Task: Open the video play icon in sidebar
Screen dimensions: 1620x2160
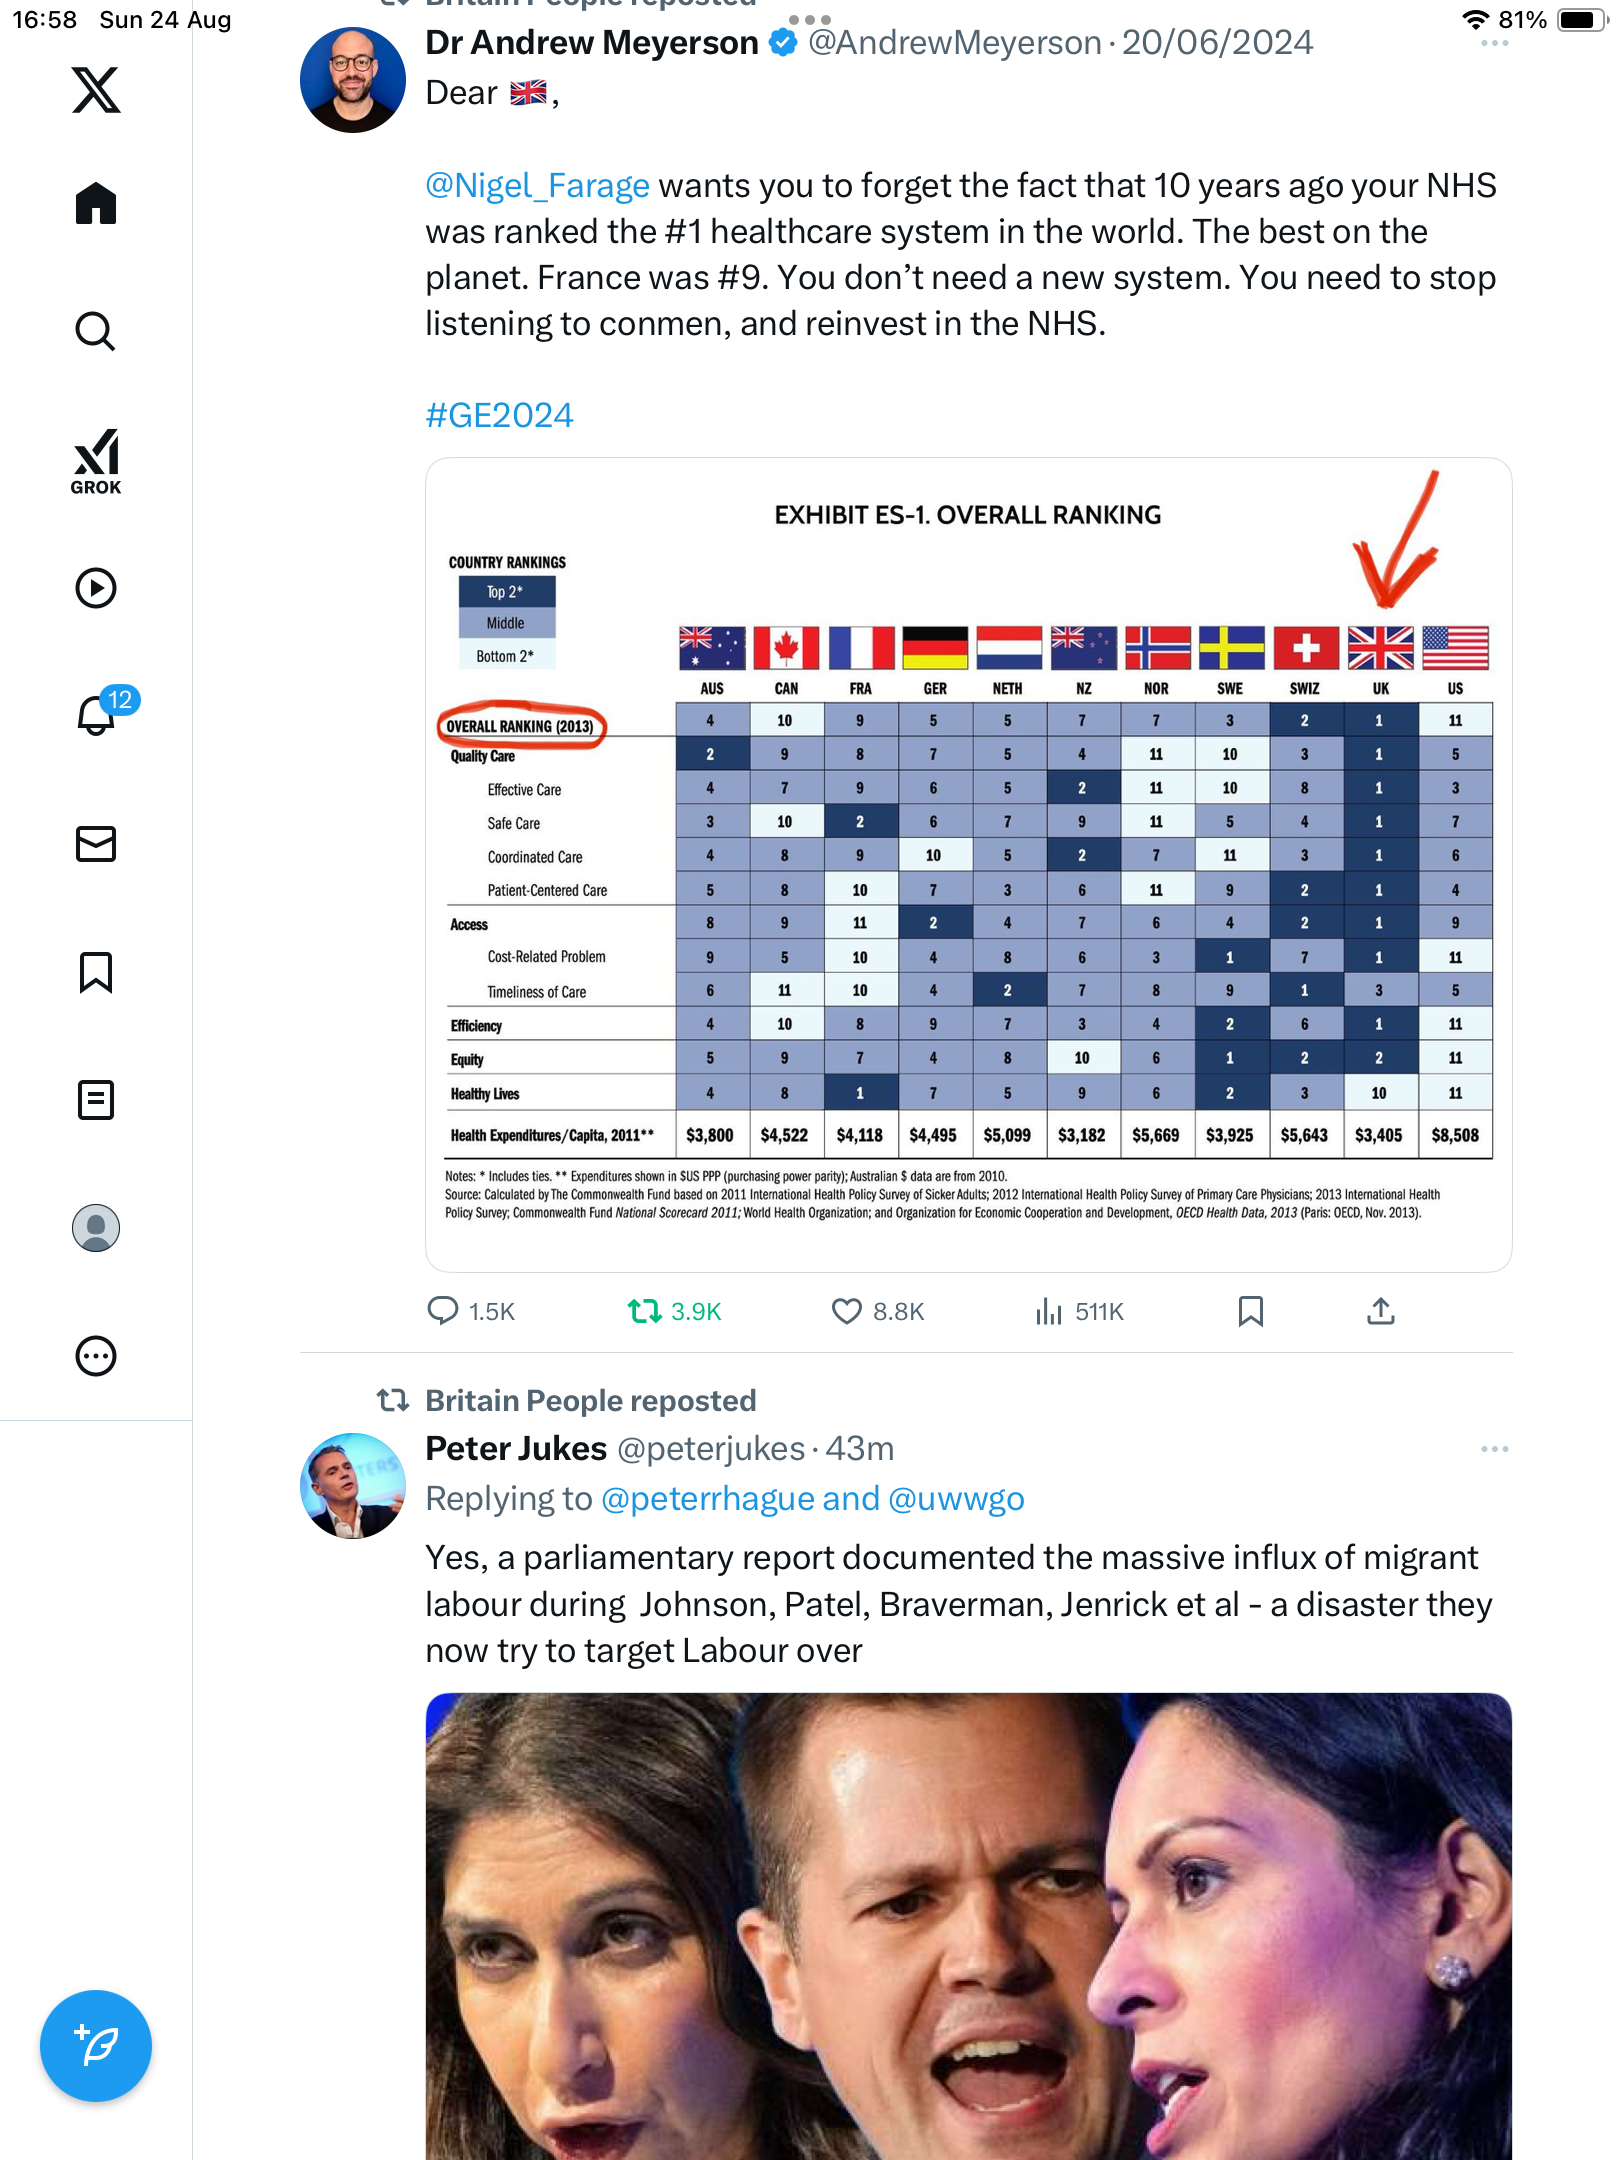Action: [96, 588]
